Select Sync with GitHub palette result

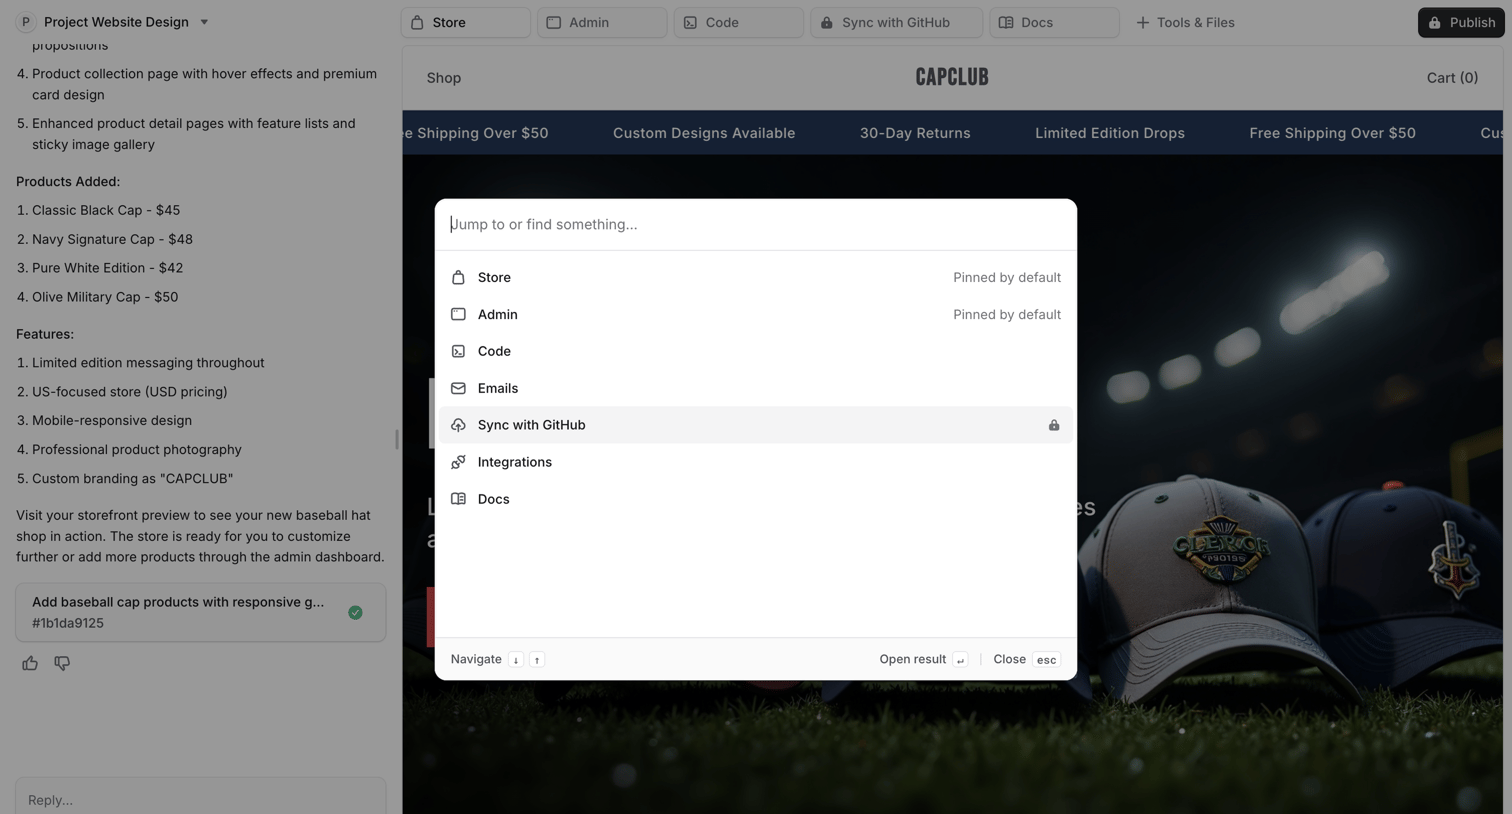[x=756, y=425]
